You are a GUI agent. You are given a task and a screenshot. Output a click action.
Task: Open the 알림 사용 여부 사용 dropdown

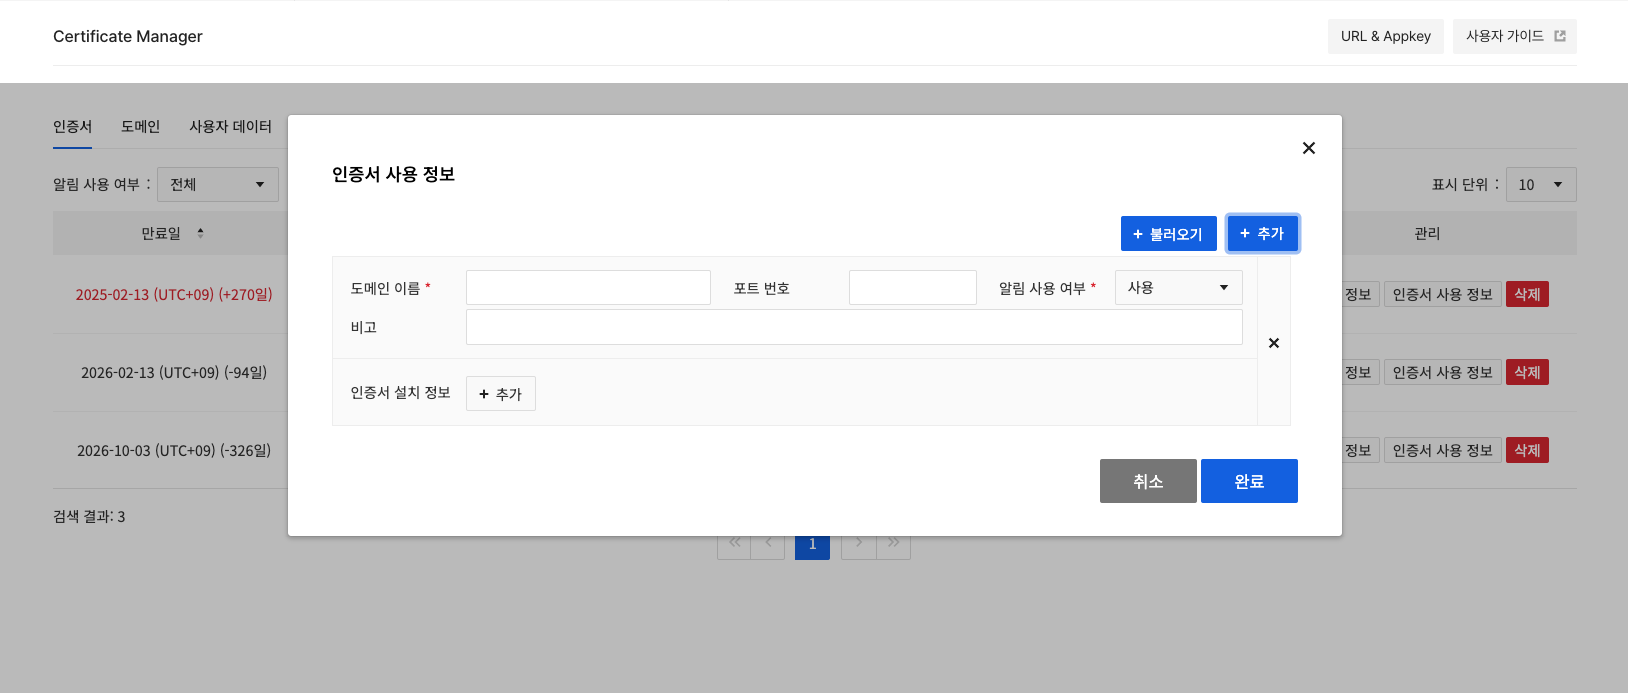(1178, 288)
